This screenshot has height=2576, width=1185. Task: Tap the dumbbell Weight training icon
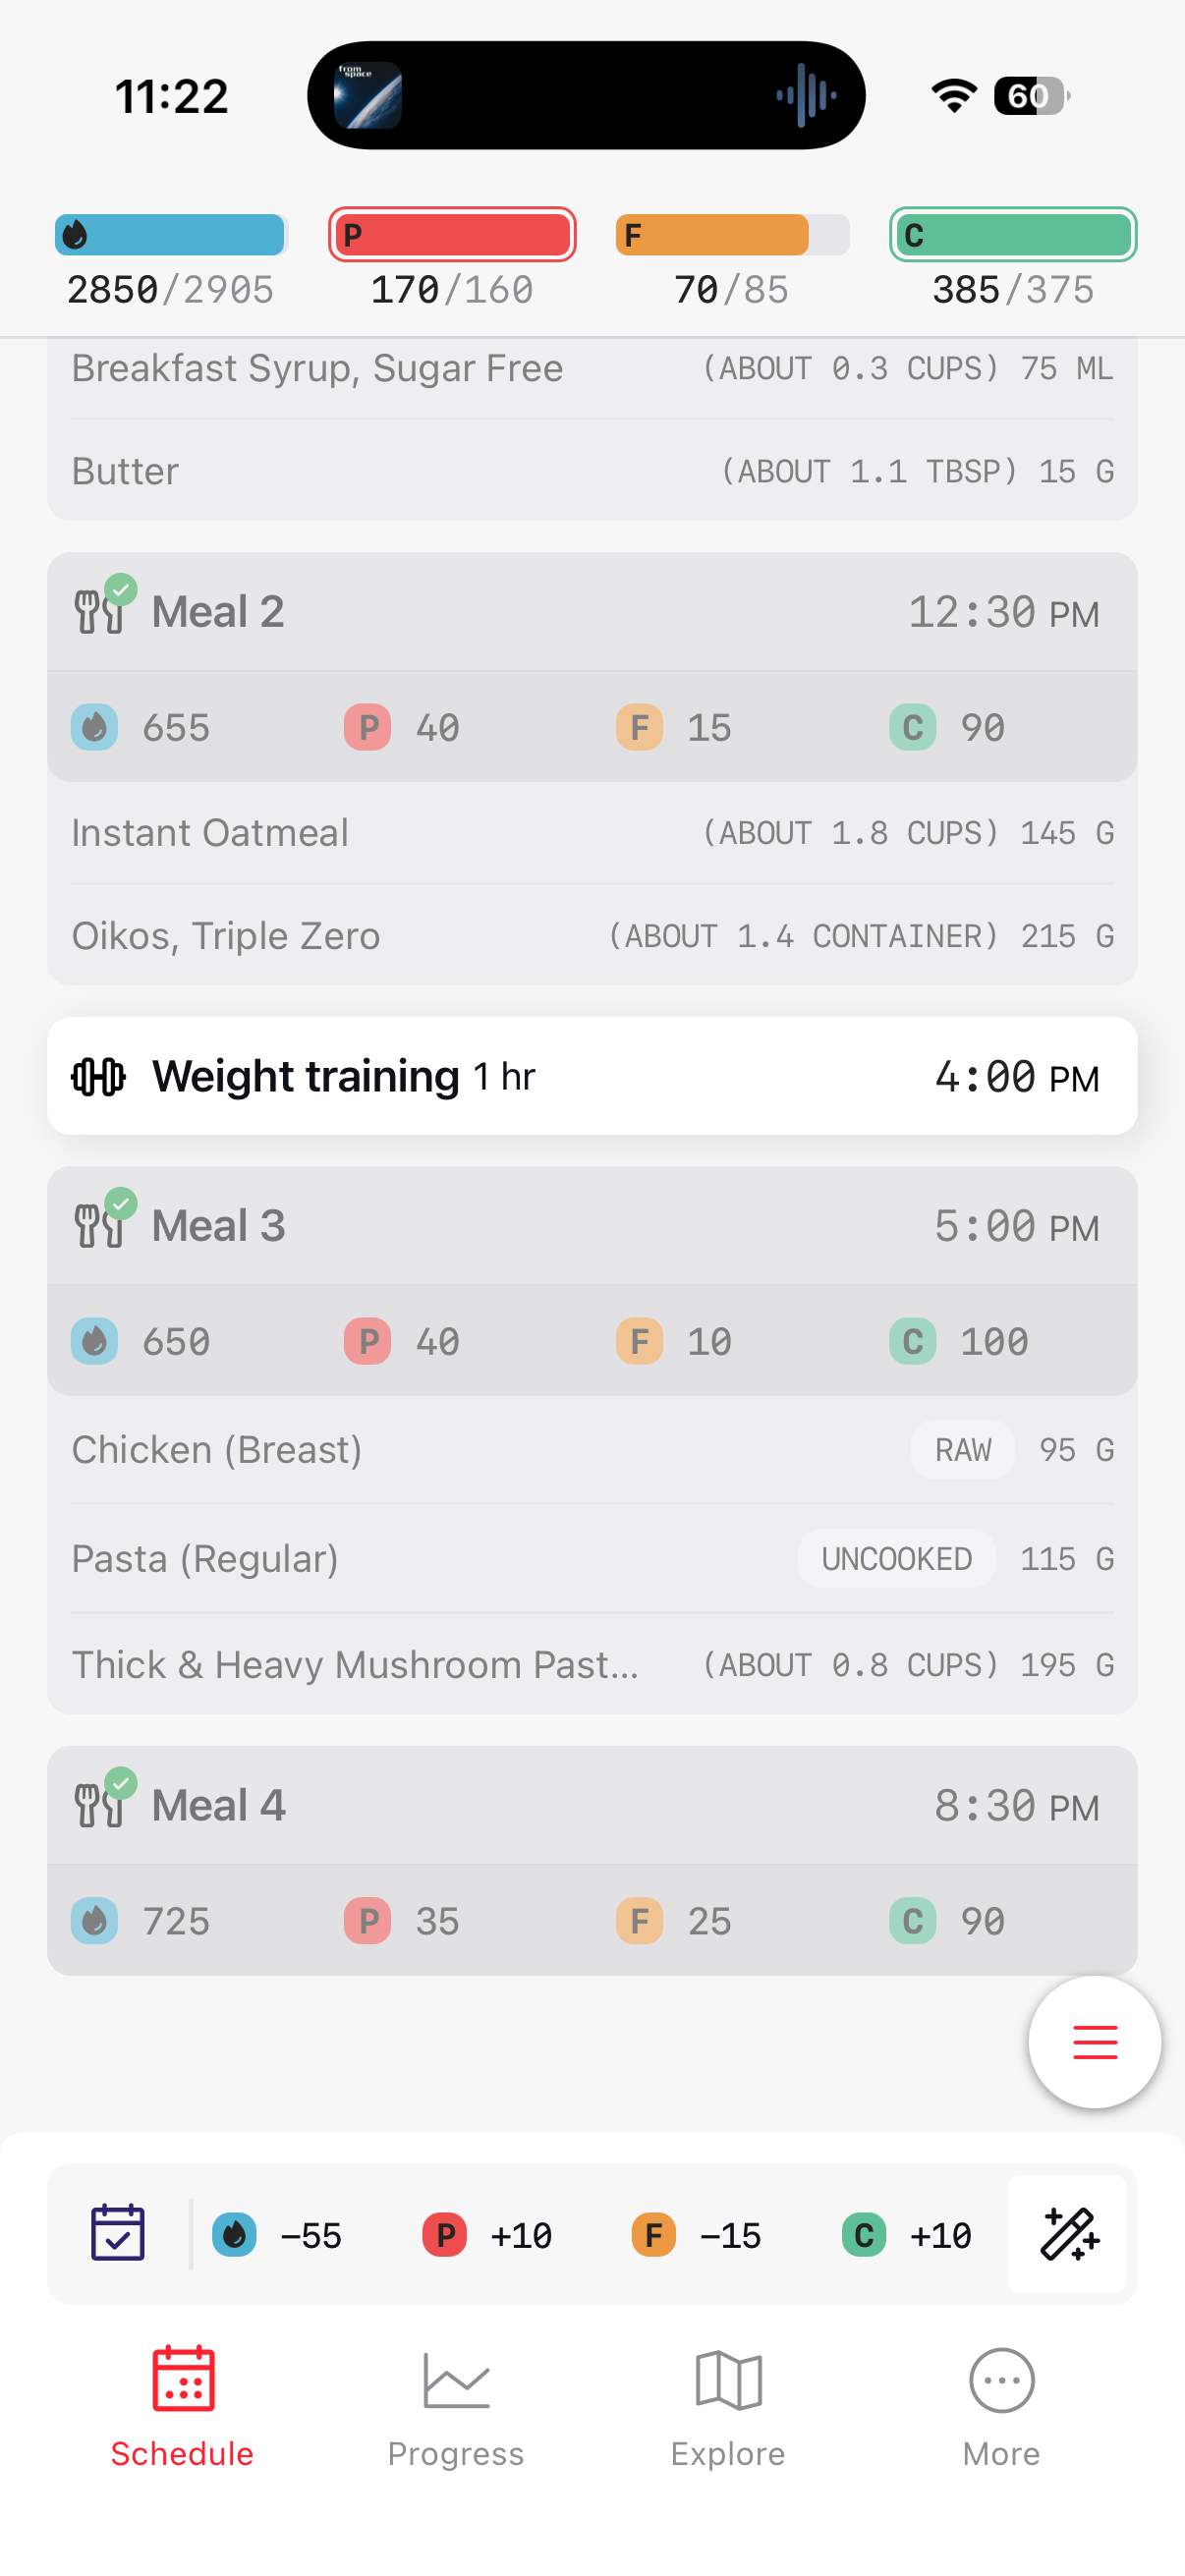(98, 1077)
